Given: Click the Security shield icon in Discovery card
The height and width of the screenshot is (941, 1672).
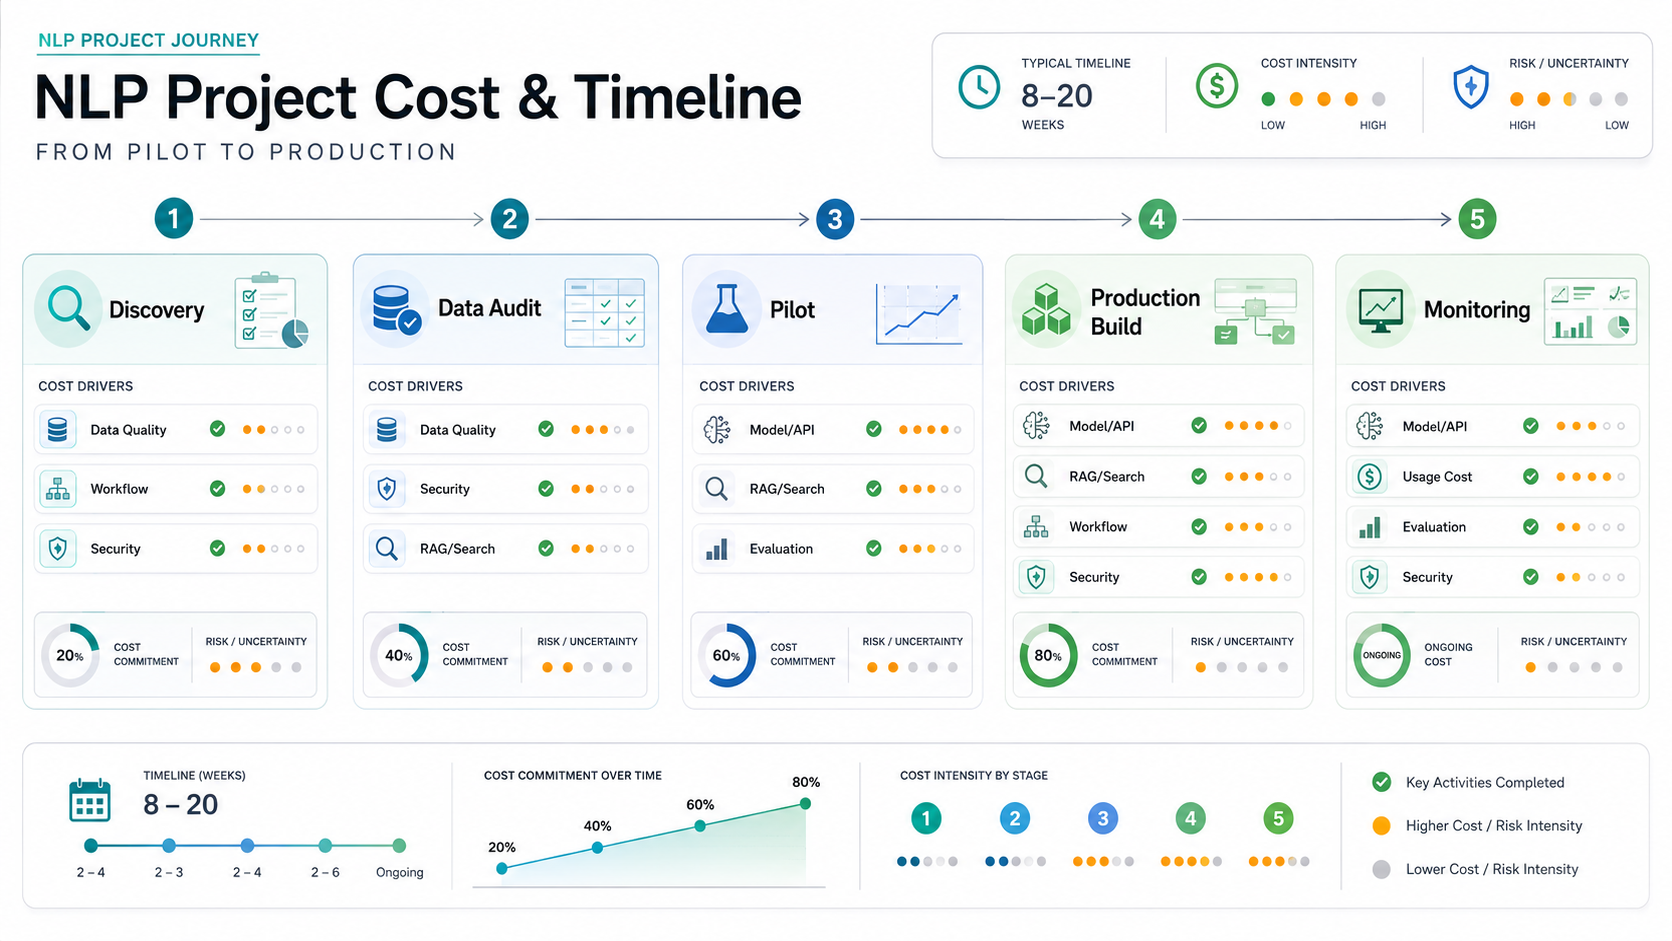Looking at the screenshot, I should 58,549.
